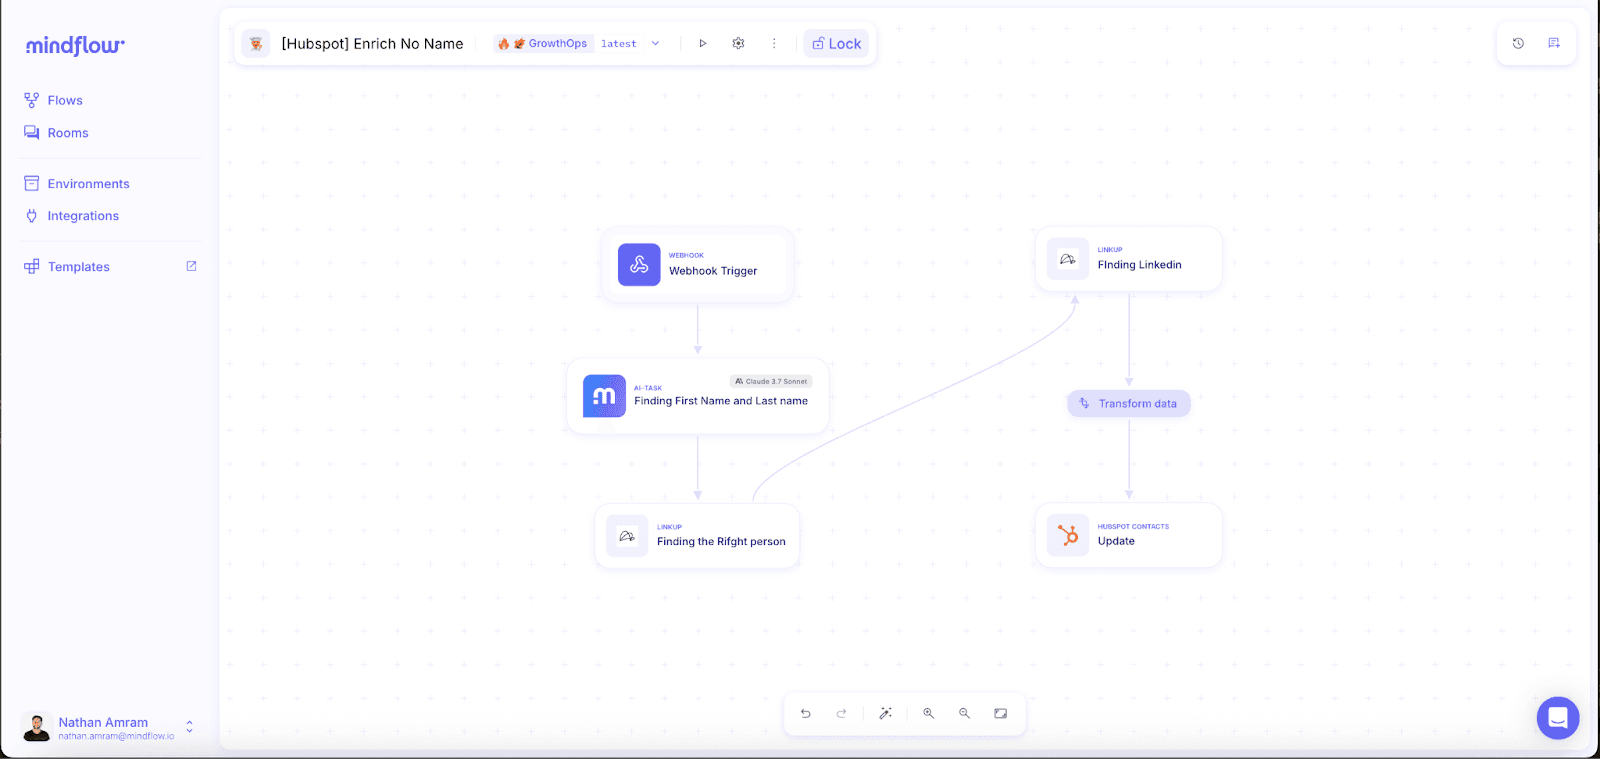The width and height of the screenshot is (1600, 759).
Task: Click the flow emoji icon beside the title
Action: [256, 44]
